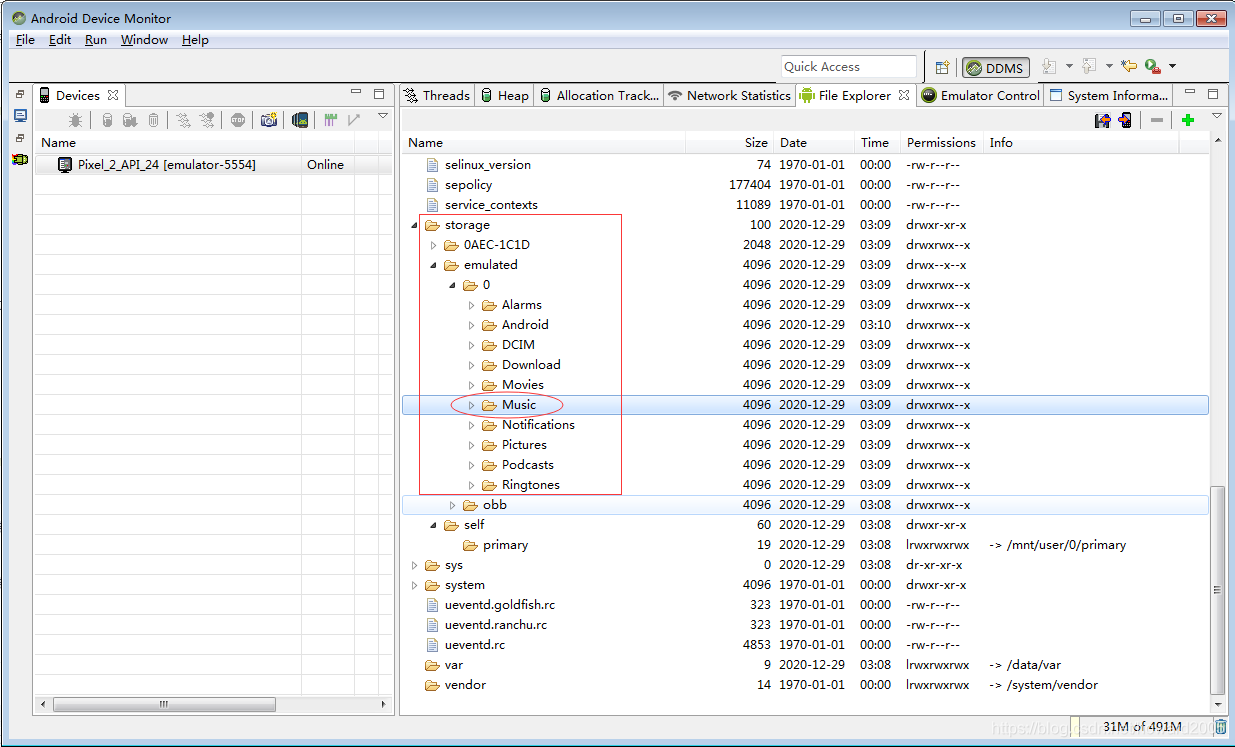This screenshot has height=747, width=1235.
Task: Click the Dump HPROF file icon
Action: (130, 120)
